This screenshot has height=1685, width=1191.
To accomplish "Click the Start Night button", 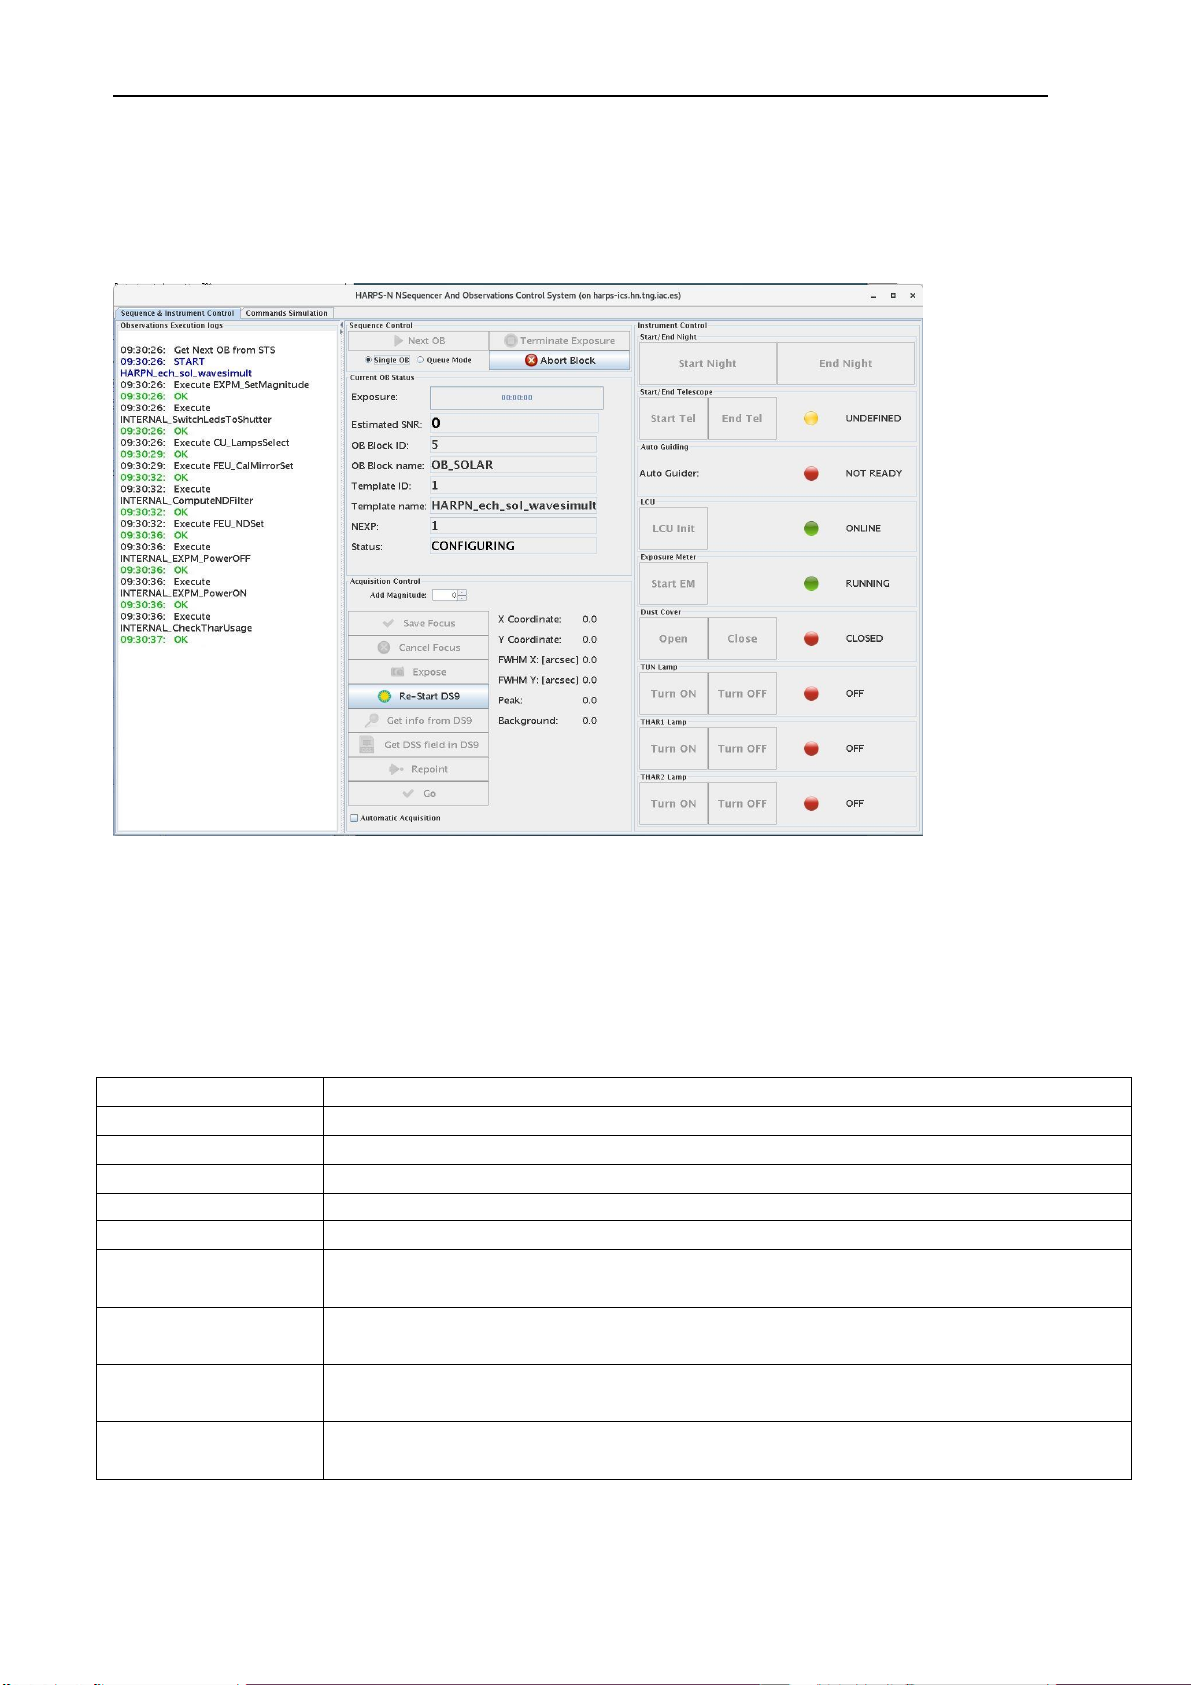I will click(x=707, y=364).
